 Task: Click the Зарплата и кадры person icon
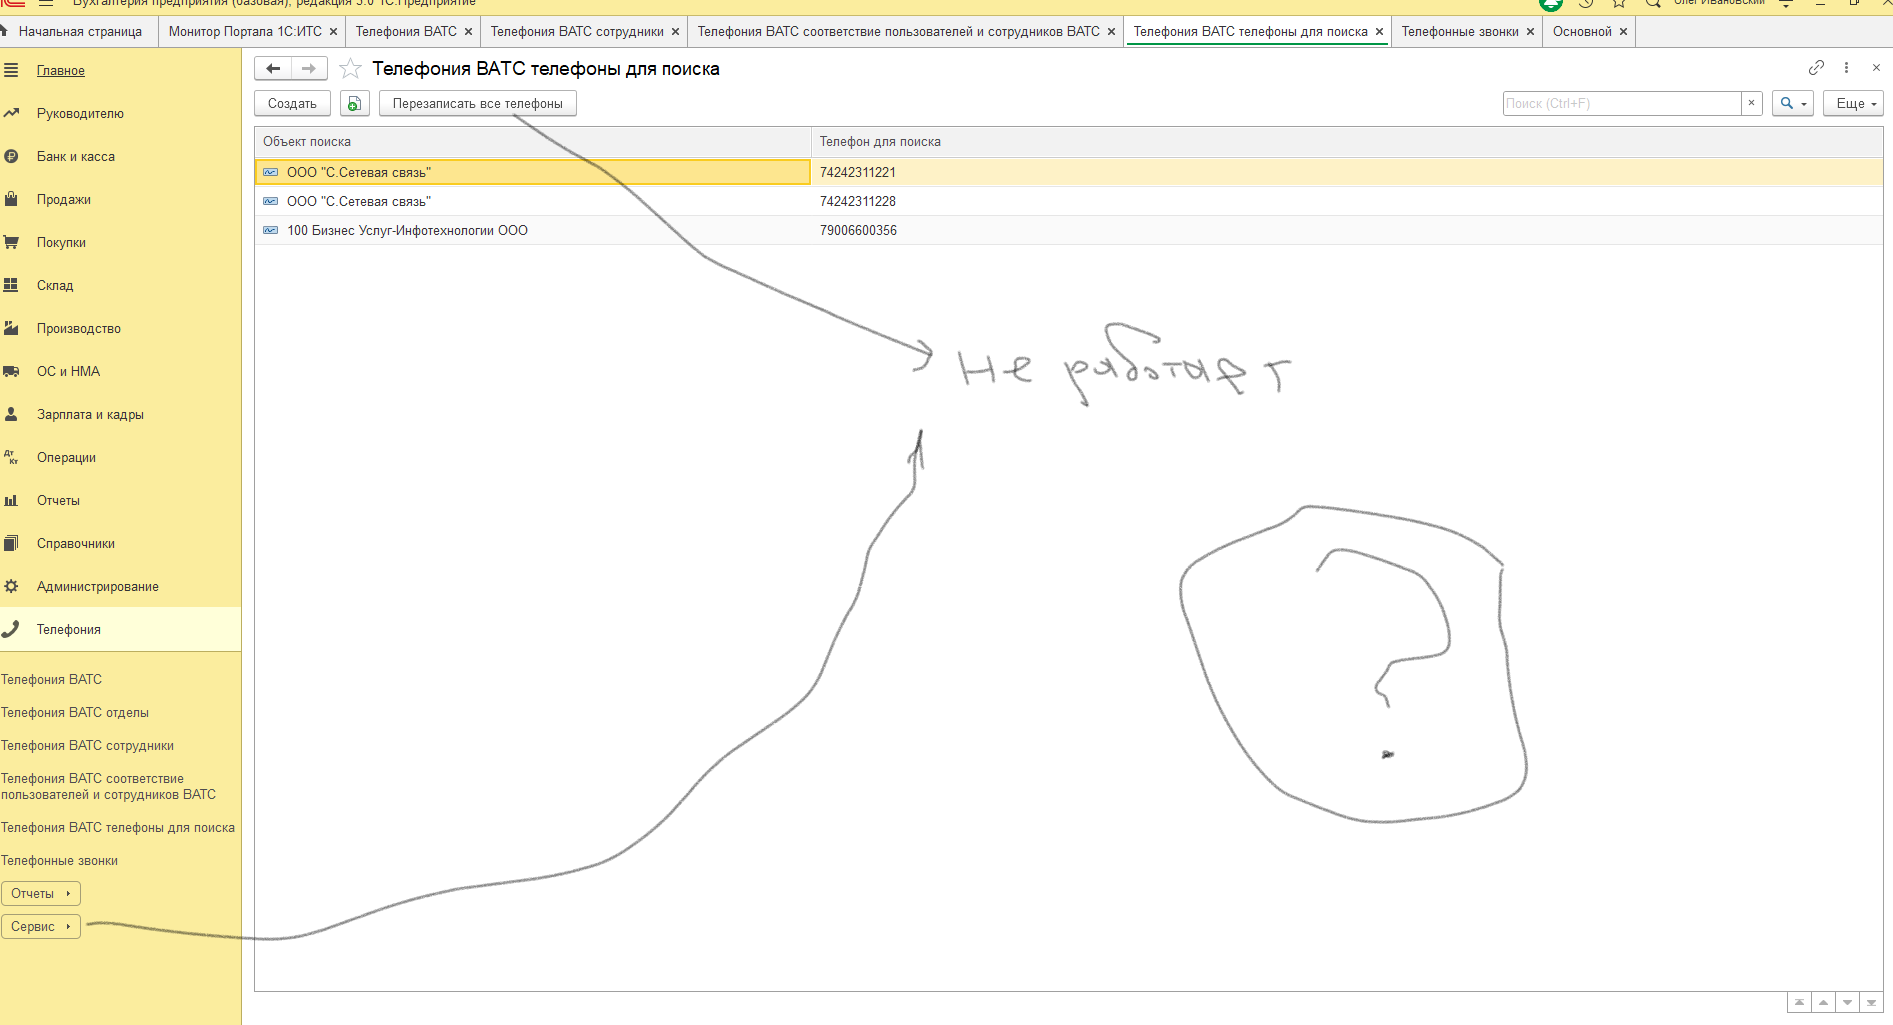pyautogui.click(x=11, y=414)
